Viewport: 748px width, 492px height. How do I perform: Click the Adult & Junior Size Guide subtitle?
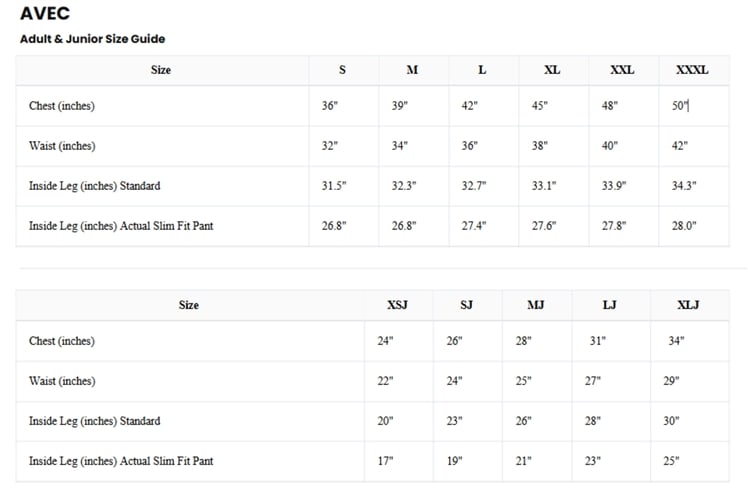coord(93,39)
